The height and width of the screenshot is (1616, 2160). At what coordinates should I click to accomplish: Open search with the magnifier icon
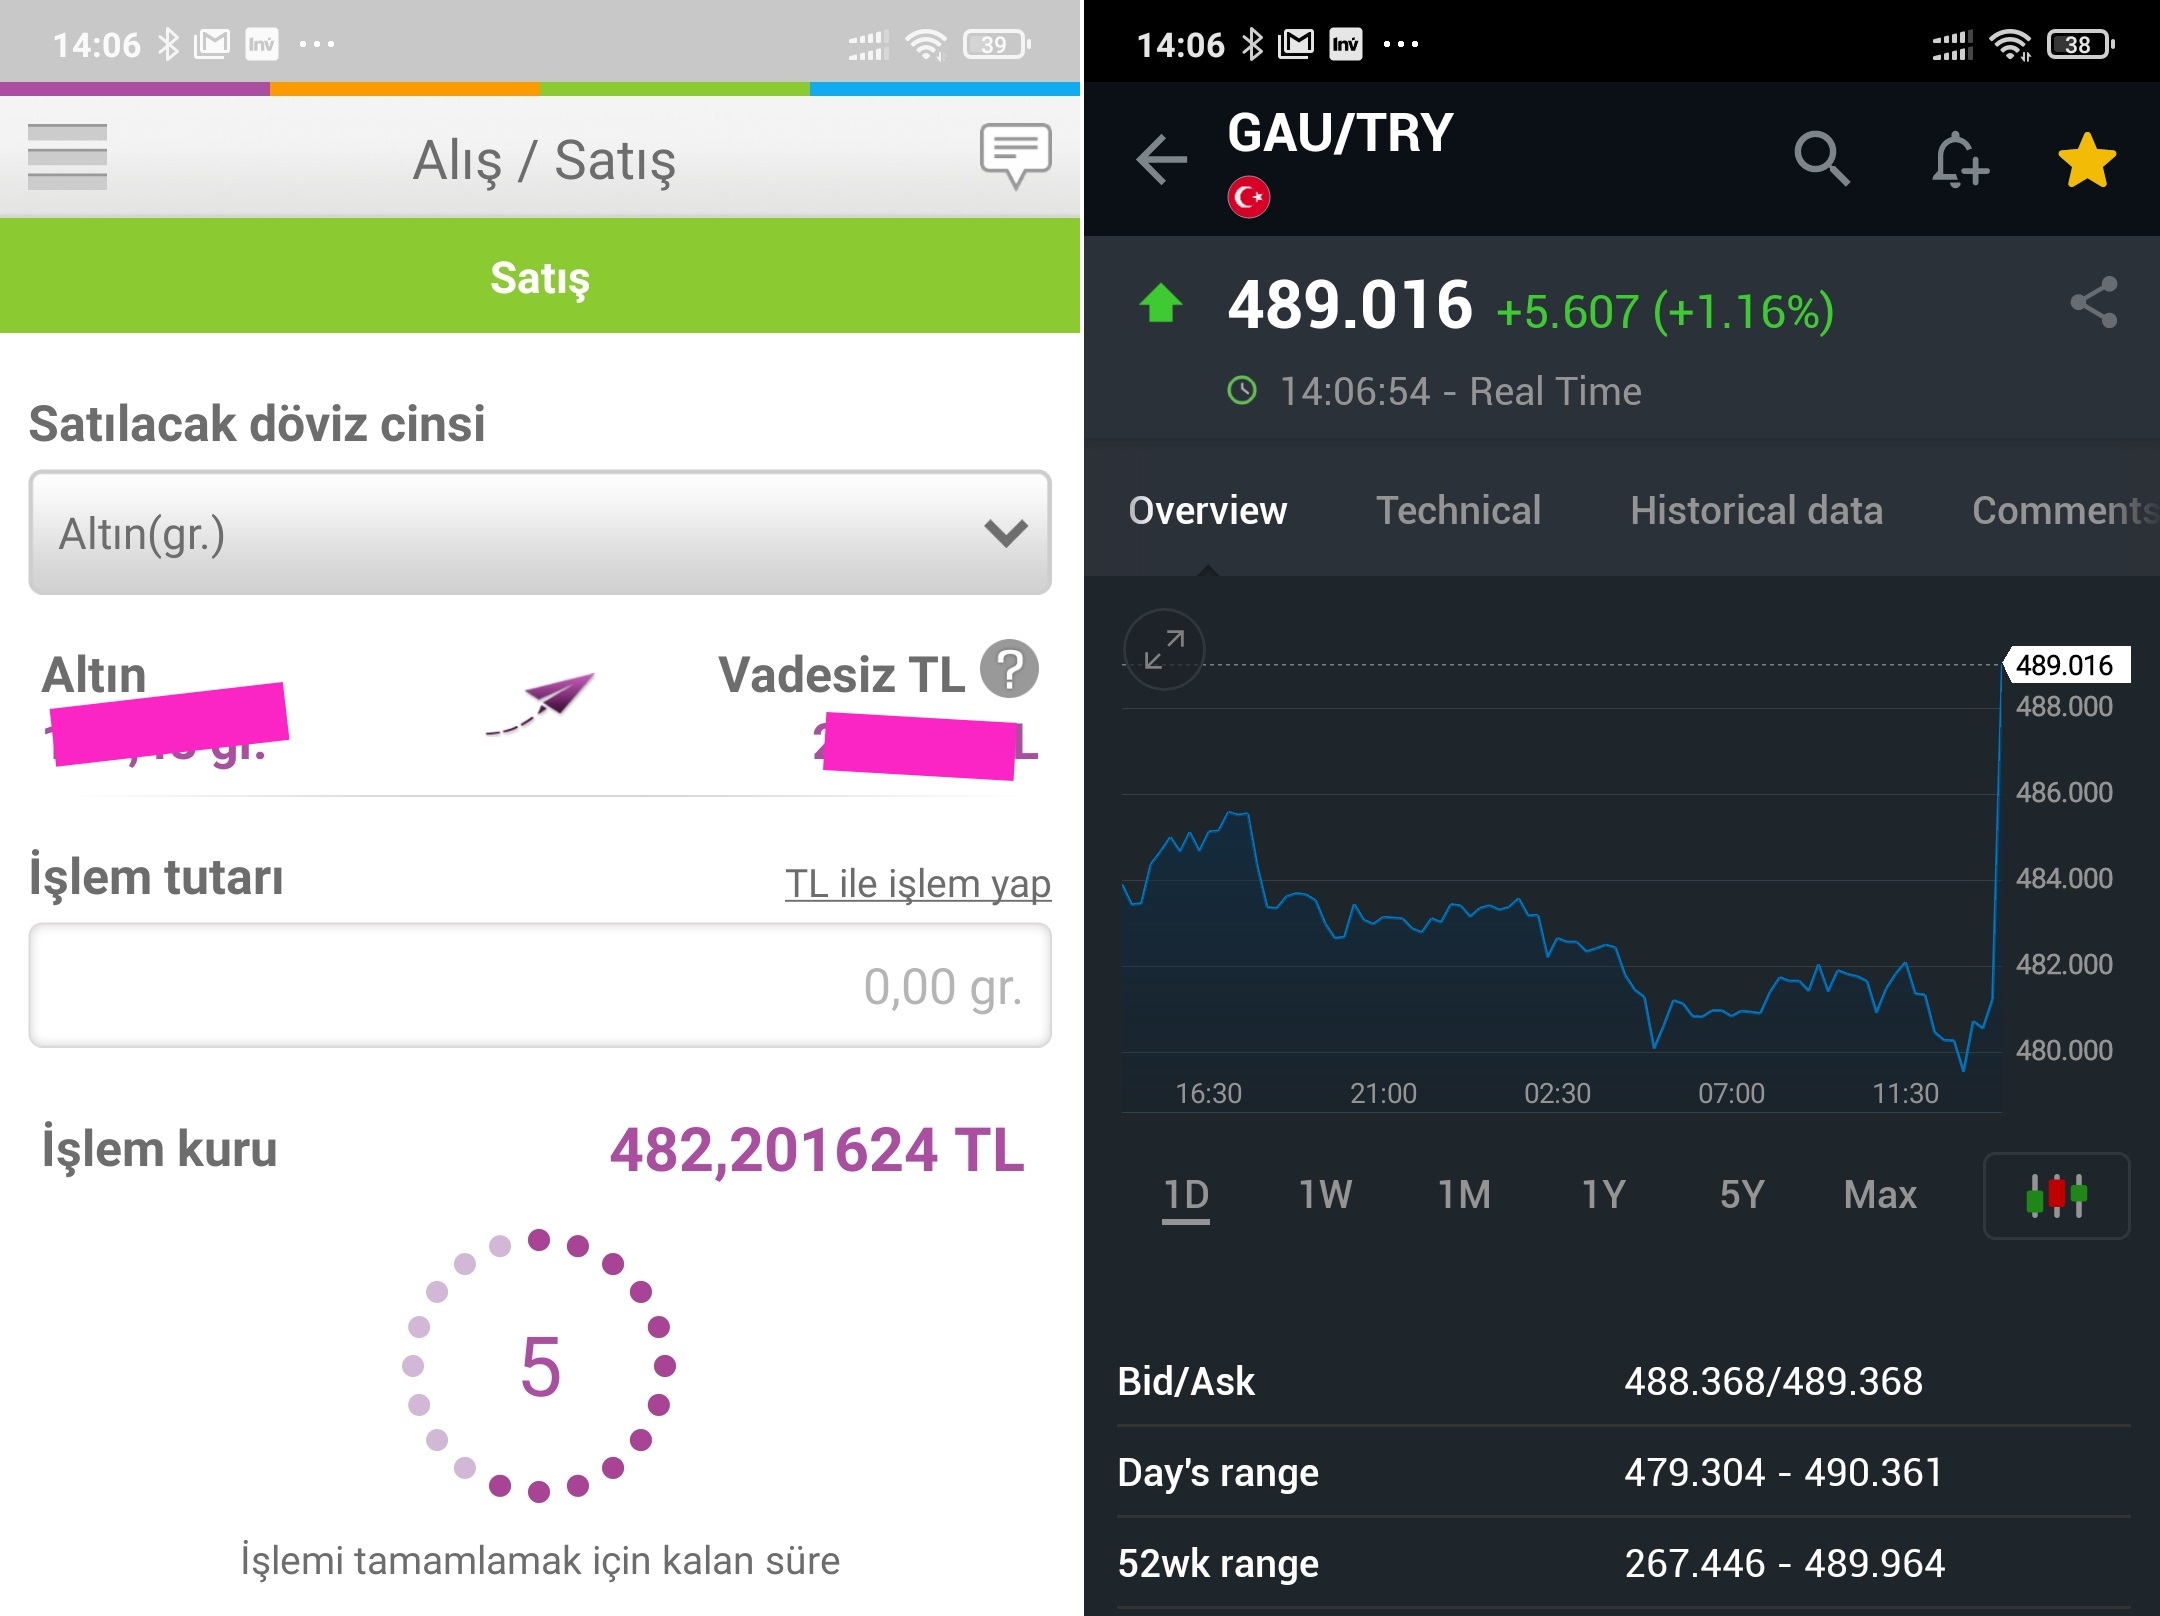1821,159
